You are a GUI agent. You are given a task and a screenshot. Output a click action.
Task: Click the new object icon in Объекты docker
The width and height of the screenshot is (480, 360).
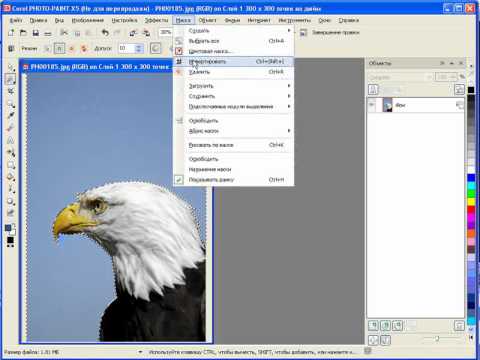(373, 326)
